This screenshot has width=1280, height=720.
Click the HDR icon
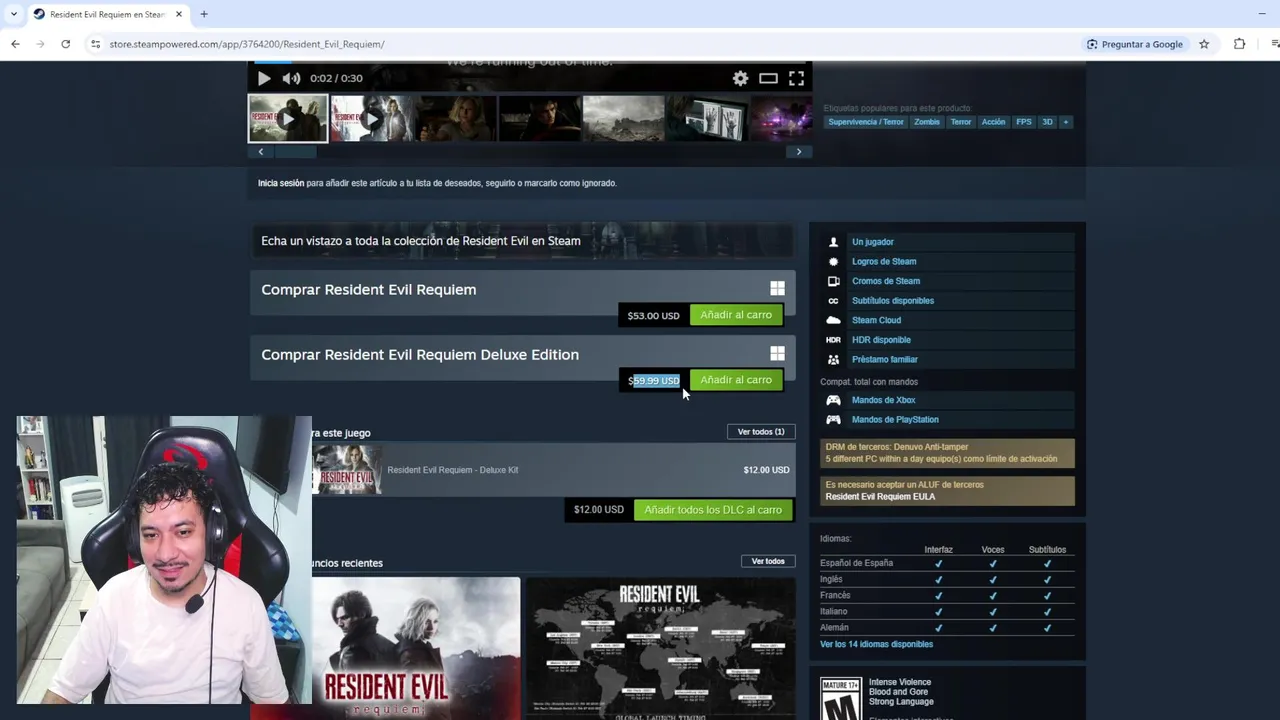(x=833, y=340)
